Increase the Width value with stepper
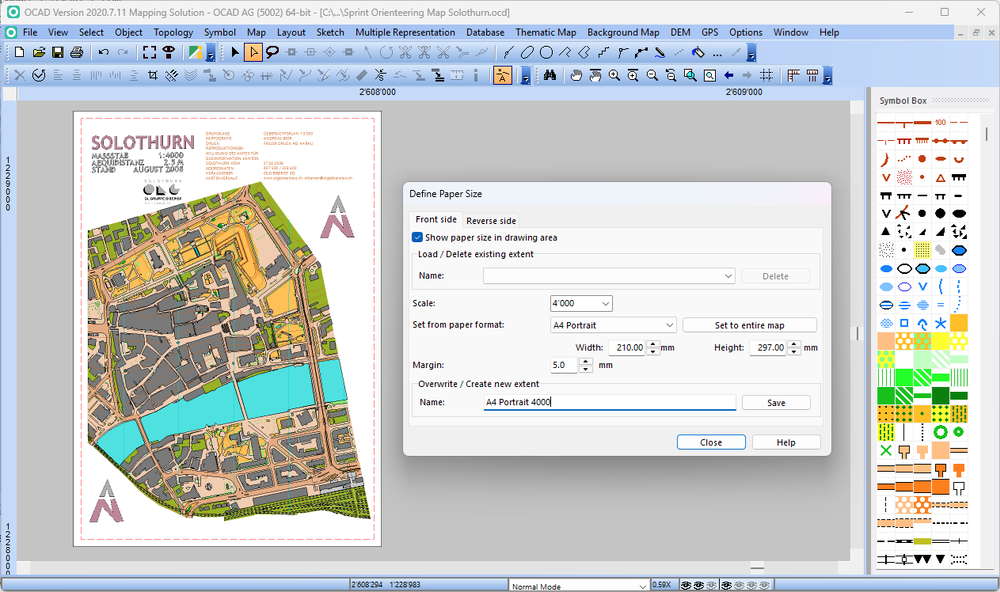The image size is (1000, 592). (x=652, y=344)
